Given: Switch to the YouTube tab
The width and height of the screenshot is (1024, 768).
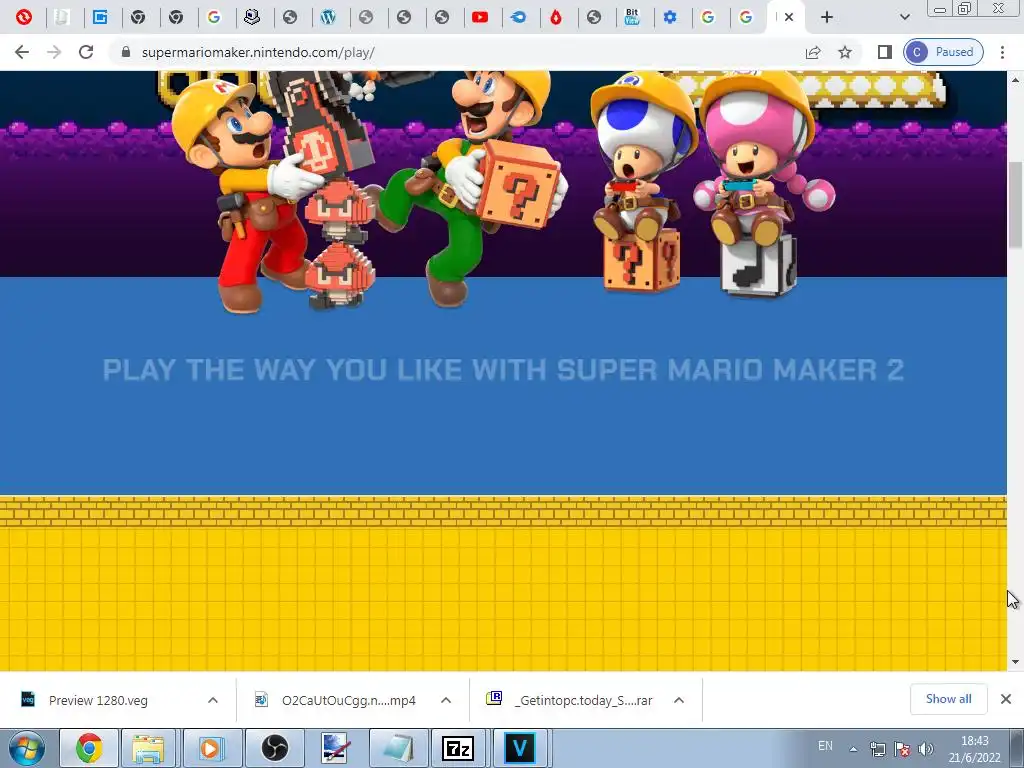Looking at the screenshot, I should tap(480, 18).
